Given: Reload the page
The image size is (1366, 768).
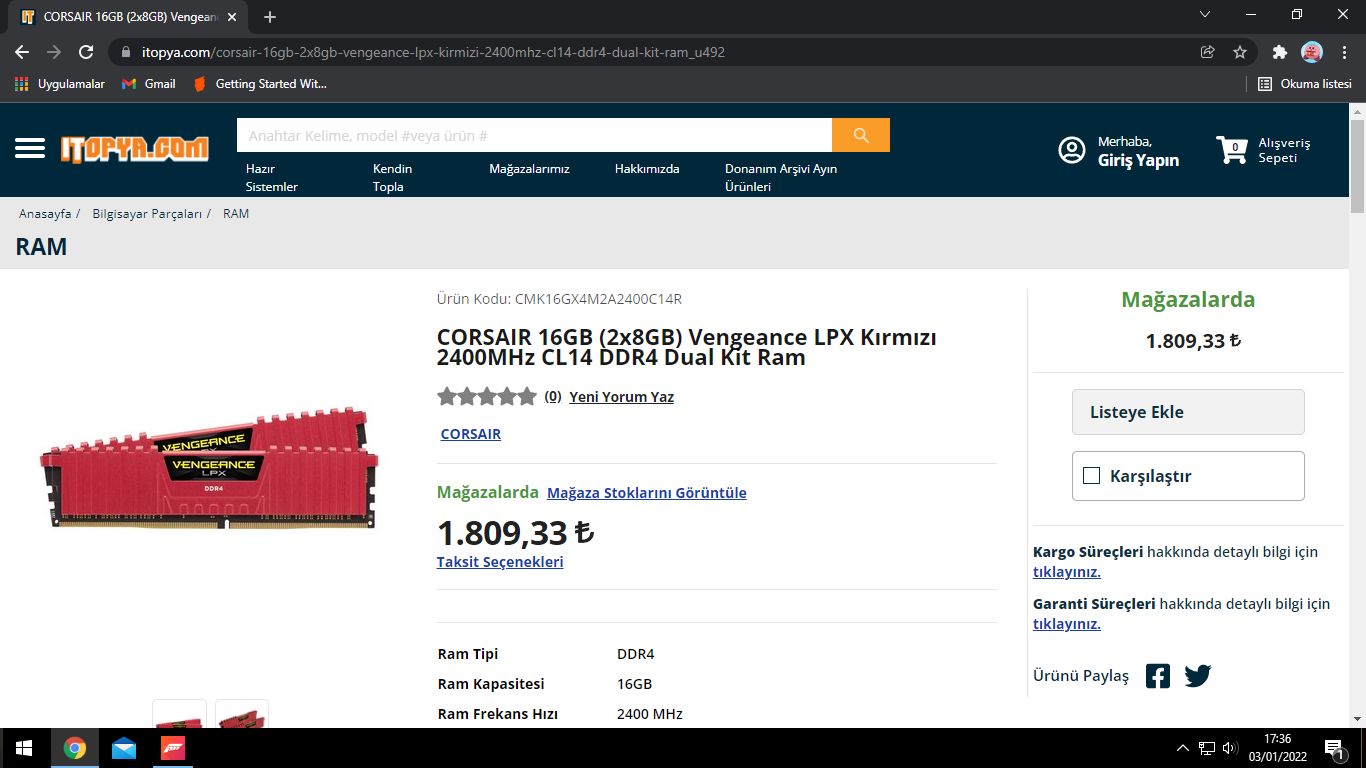Looking at the screenshot, I should click(86, 52).
